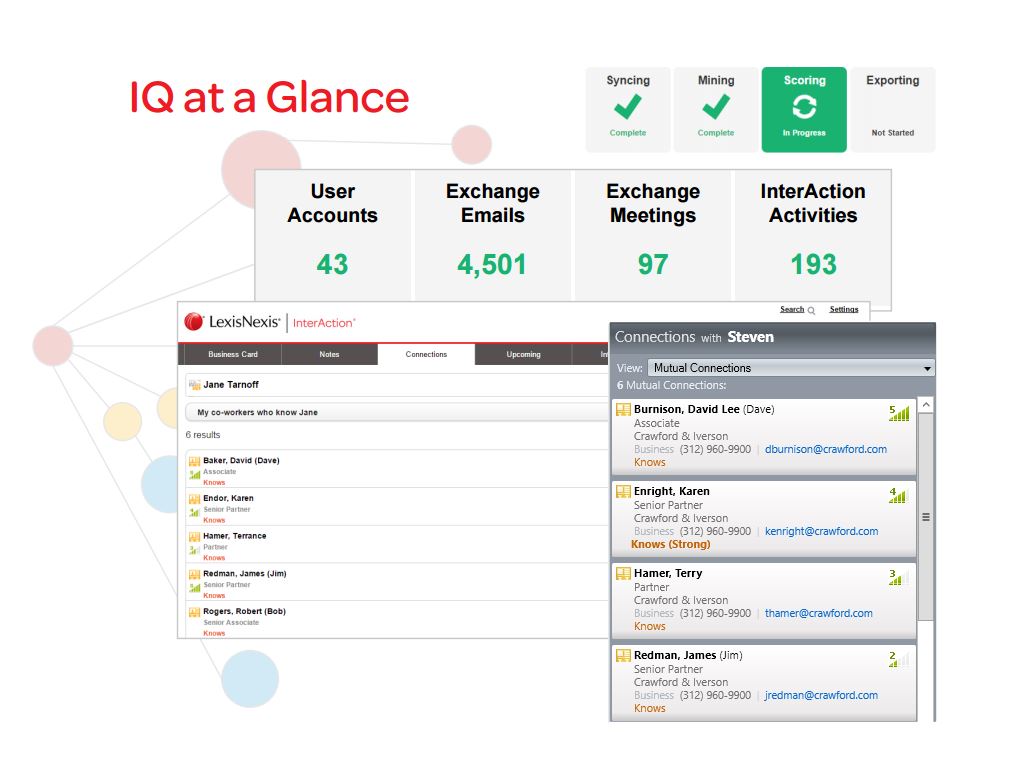Click contact icon next to Baker, David (Dave)

194,461
